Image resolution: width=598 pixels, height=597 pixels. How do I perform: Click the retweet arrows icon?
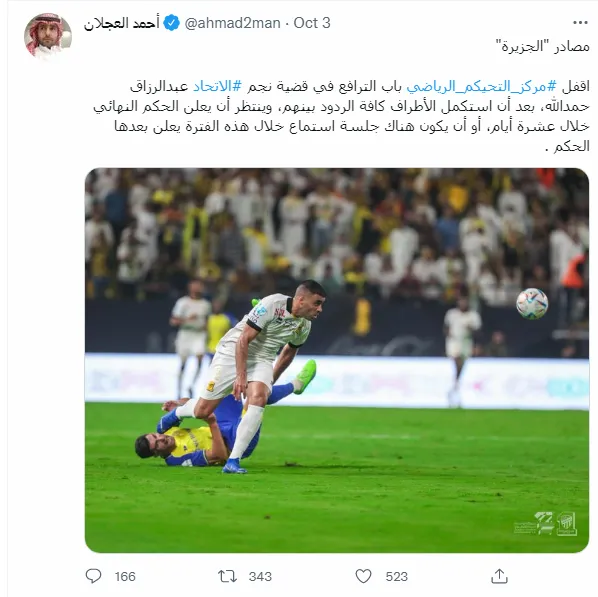[x=227, y=576]
